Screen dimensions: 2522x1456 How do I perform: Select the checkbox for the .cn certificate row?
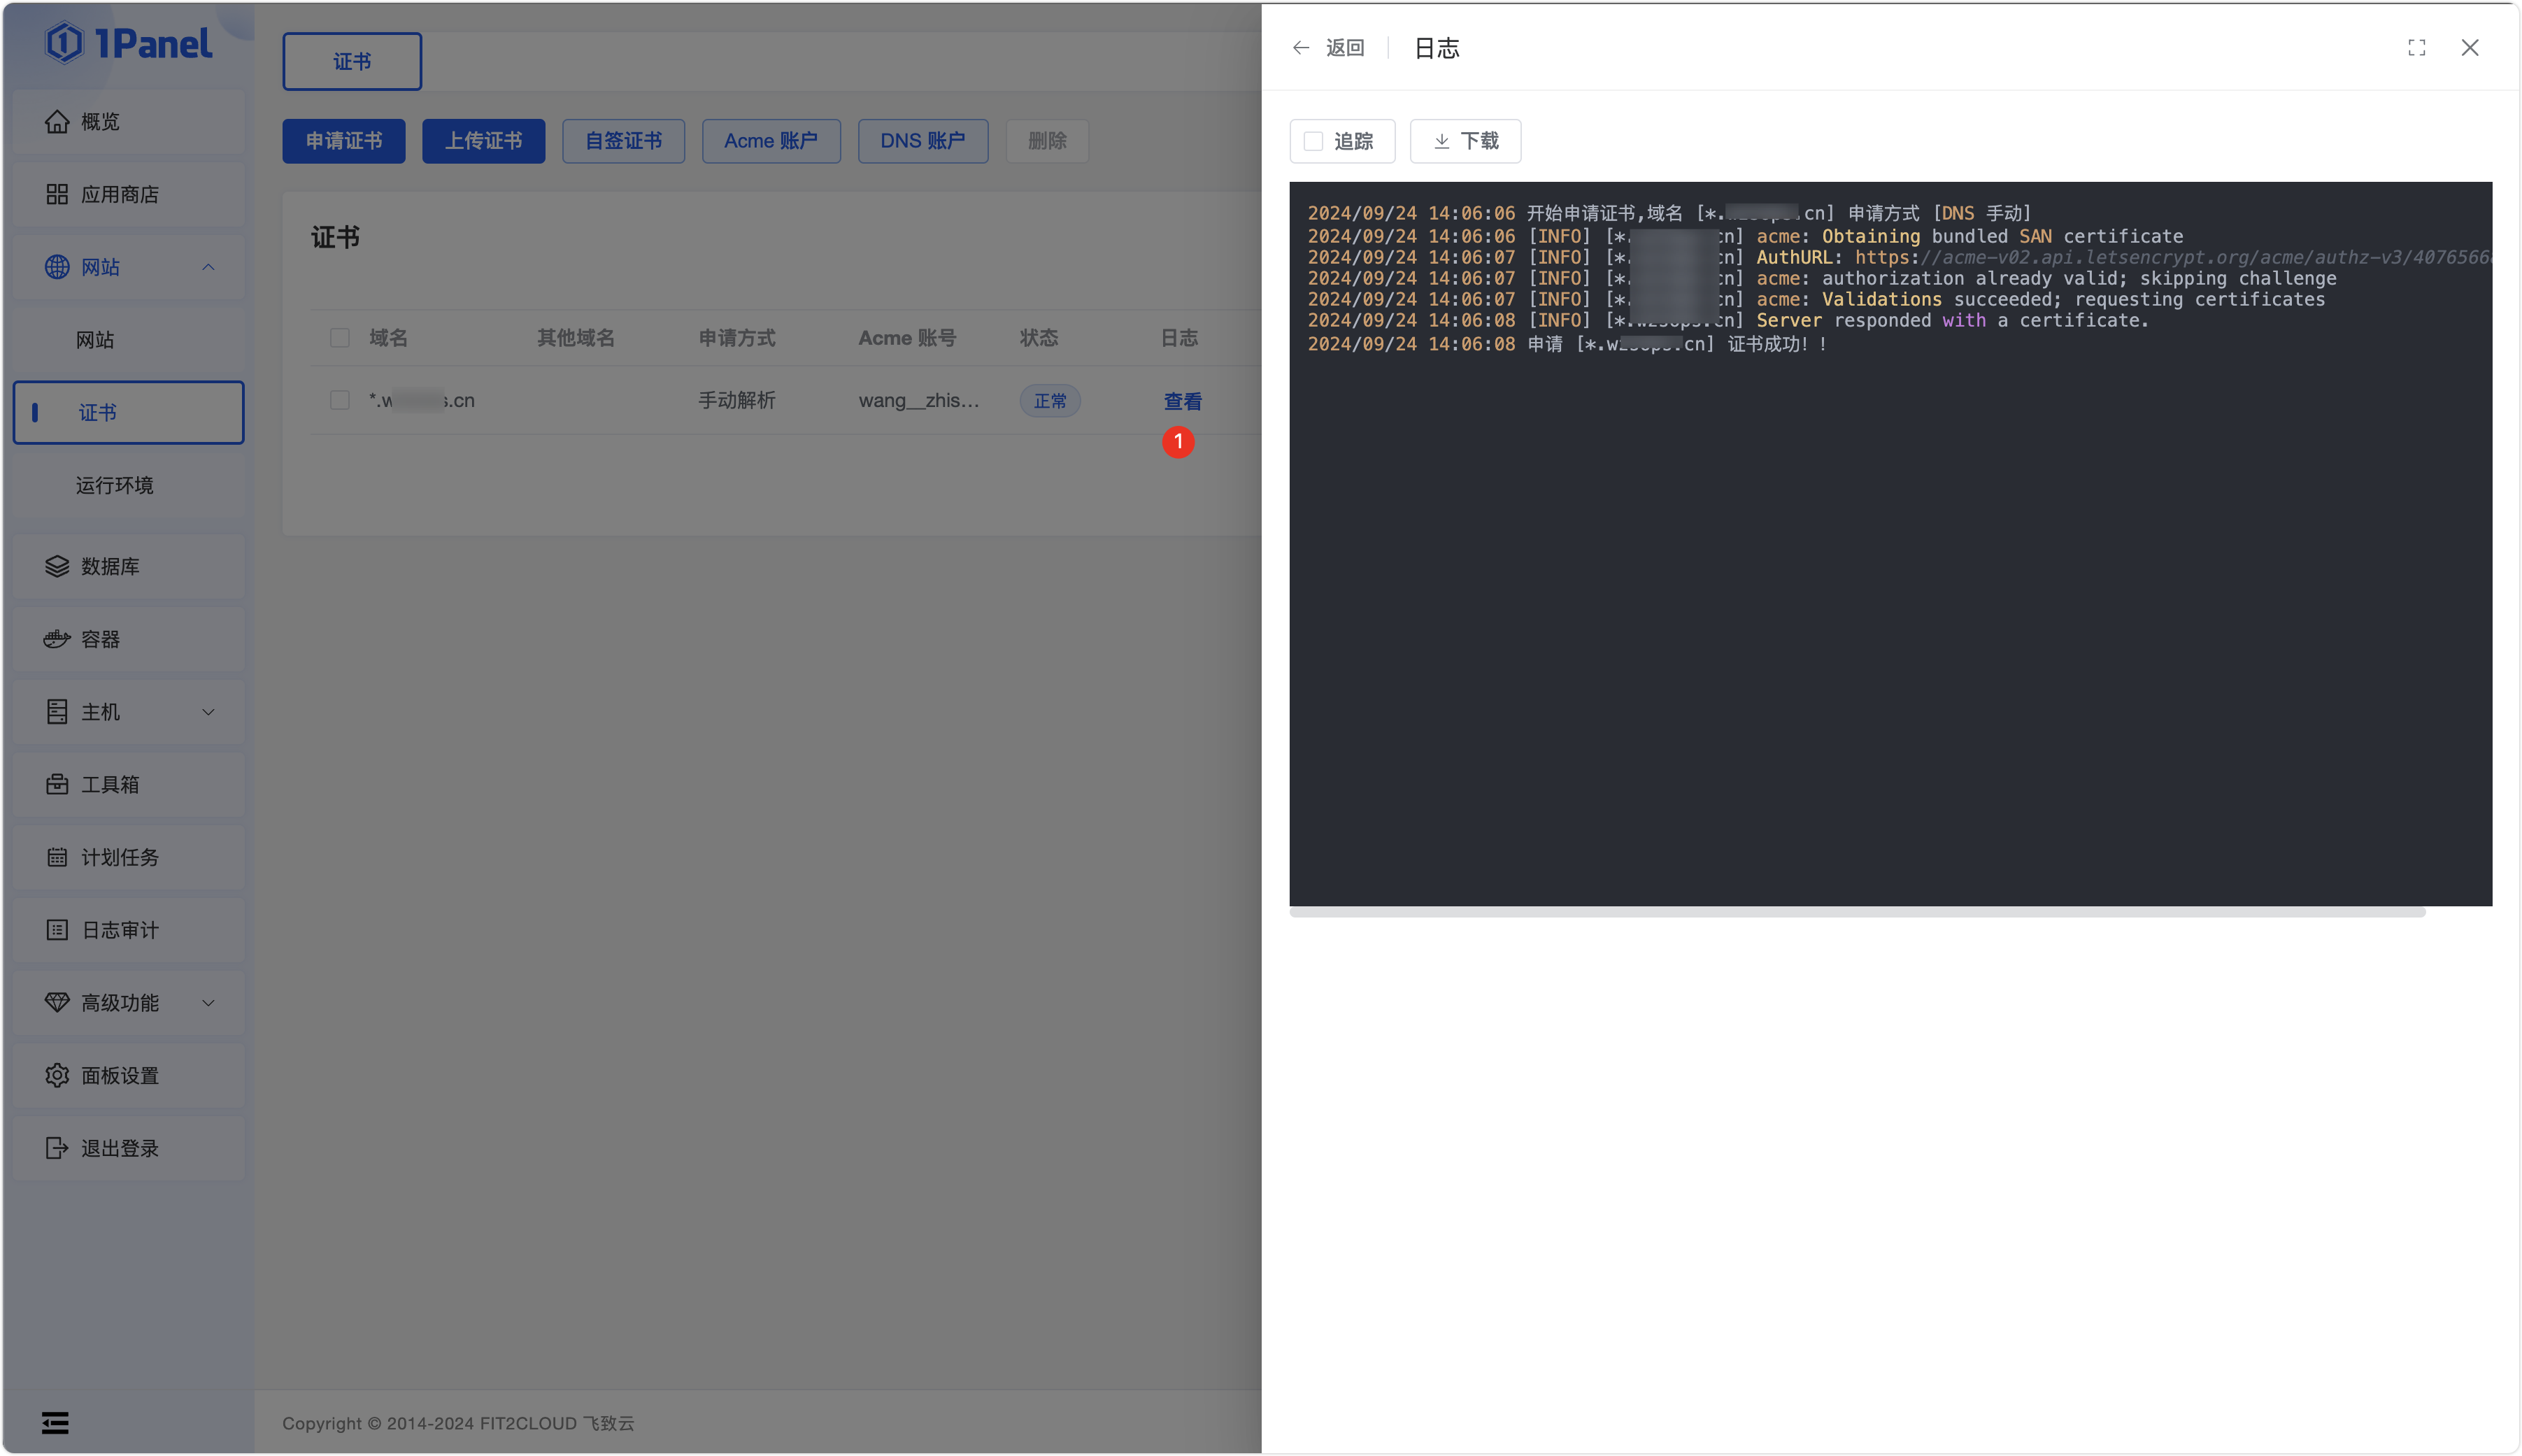(x=340, y=400)
